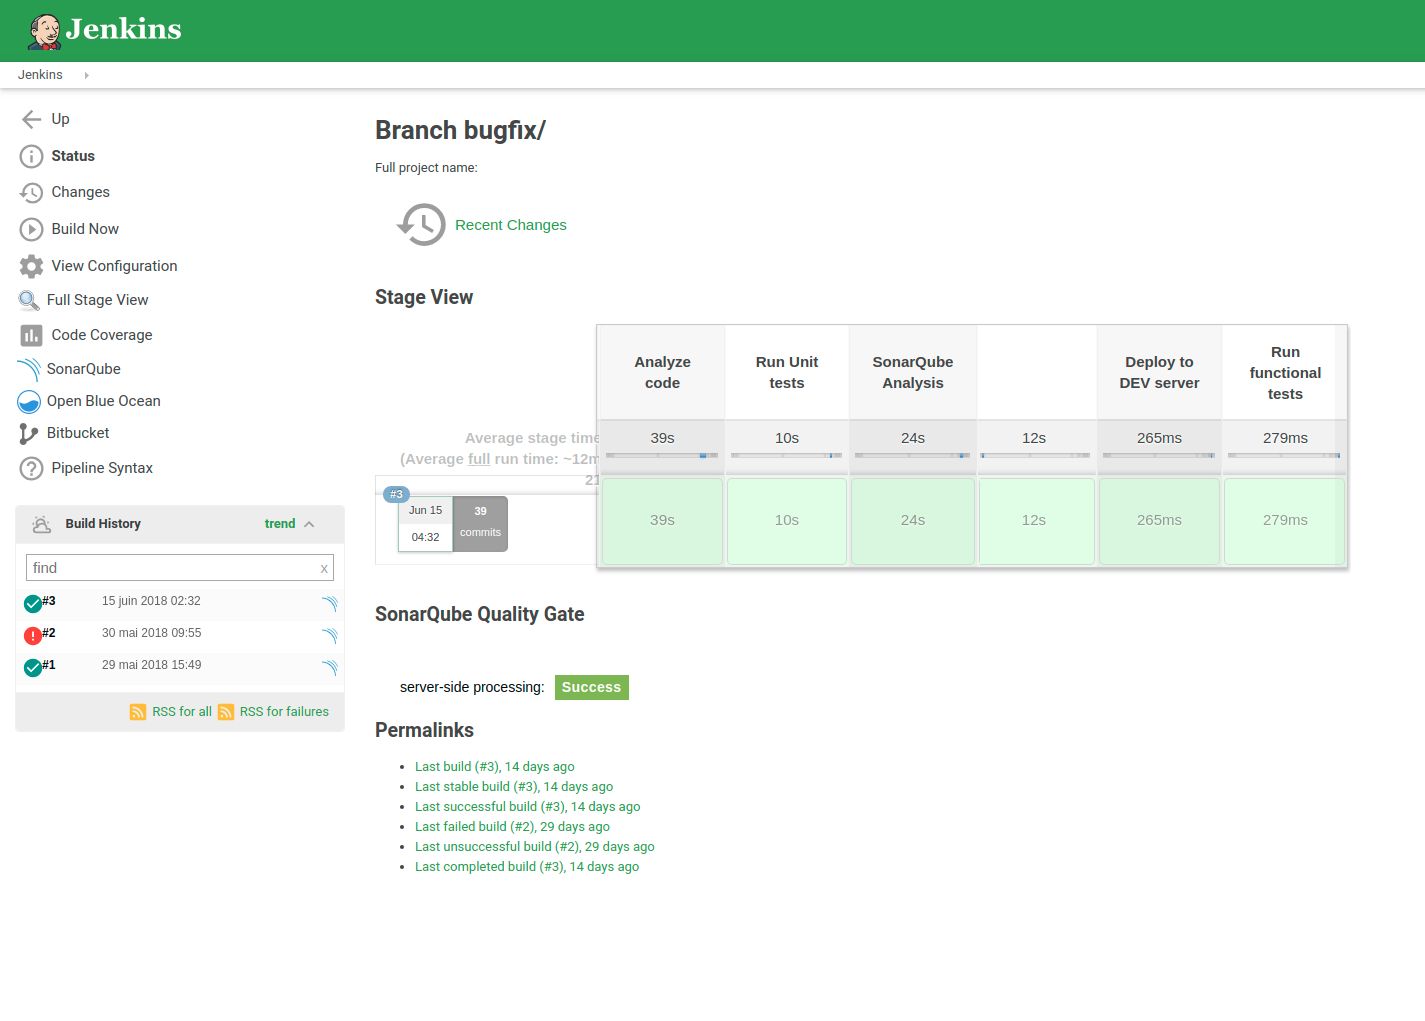Click the failed status icon for build #2
This screenshot has width=1425, height=1021.
[32, 635]
